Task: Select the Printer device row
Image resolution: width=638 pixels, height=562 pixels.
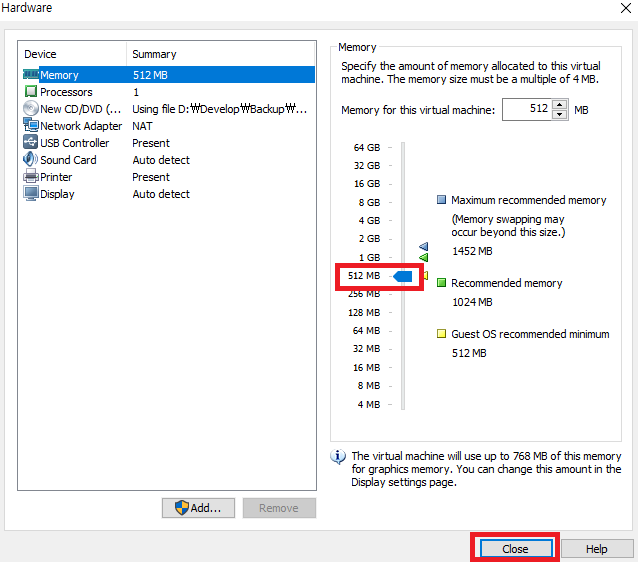Action: (x=168, y=177)
